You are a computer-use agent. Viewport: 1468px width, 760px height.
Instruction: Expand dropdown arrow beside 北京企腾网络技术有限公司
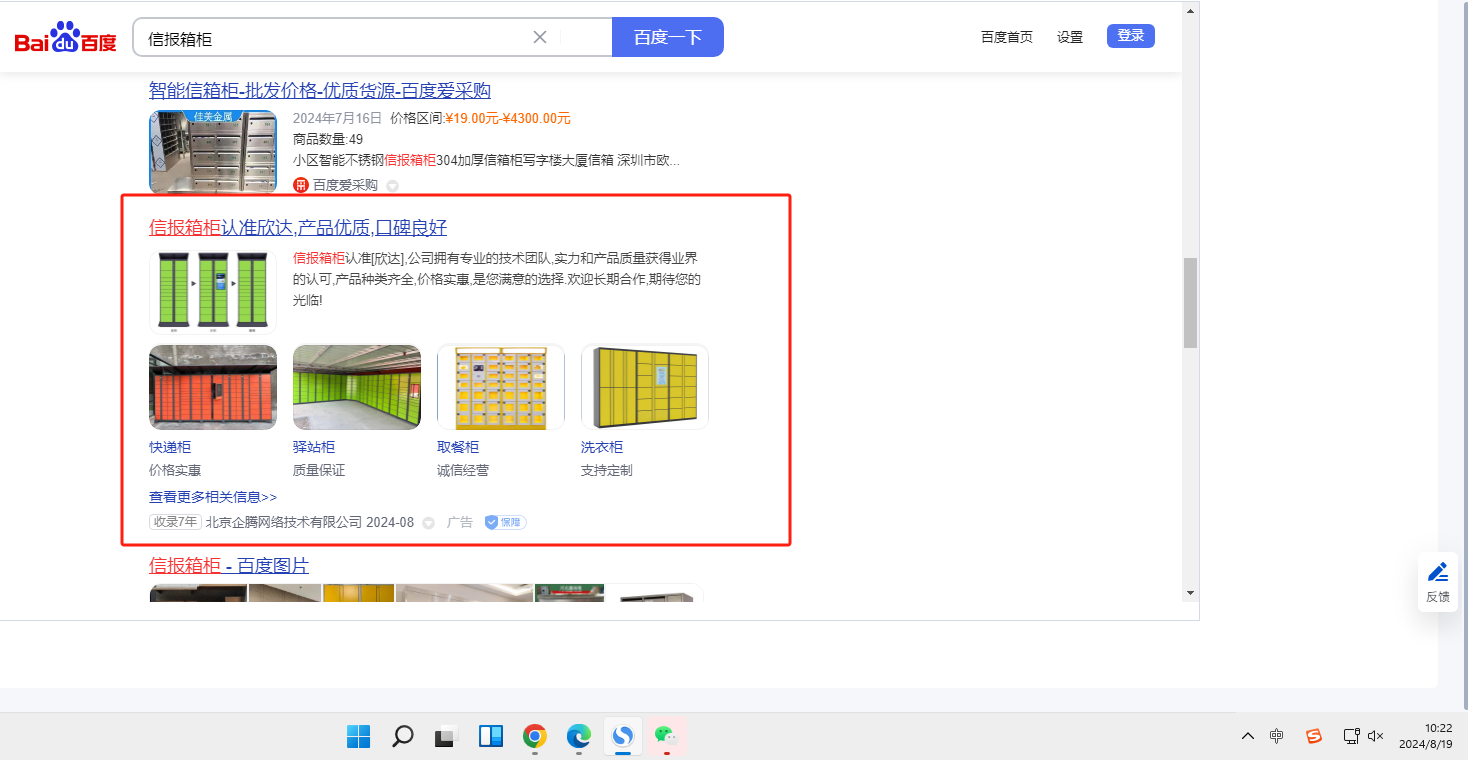click(x=429, y=523)
